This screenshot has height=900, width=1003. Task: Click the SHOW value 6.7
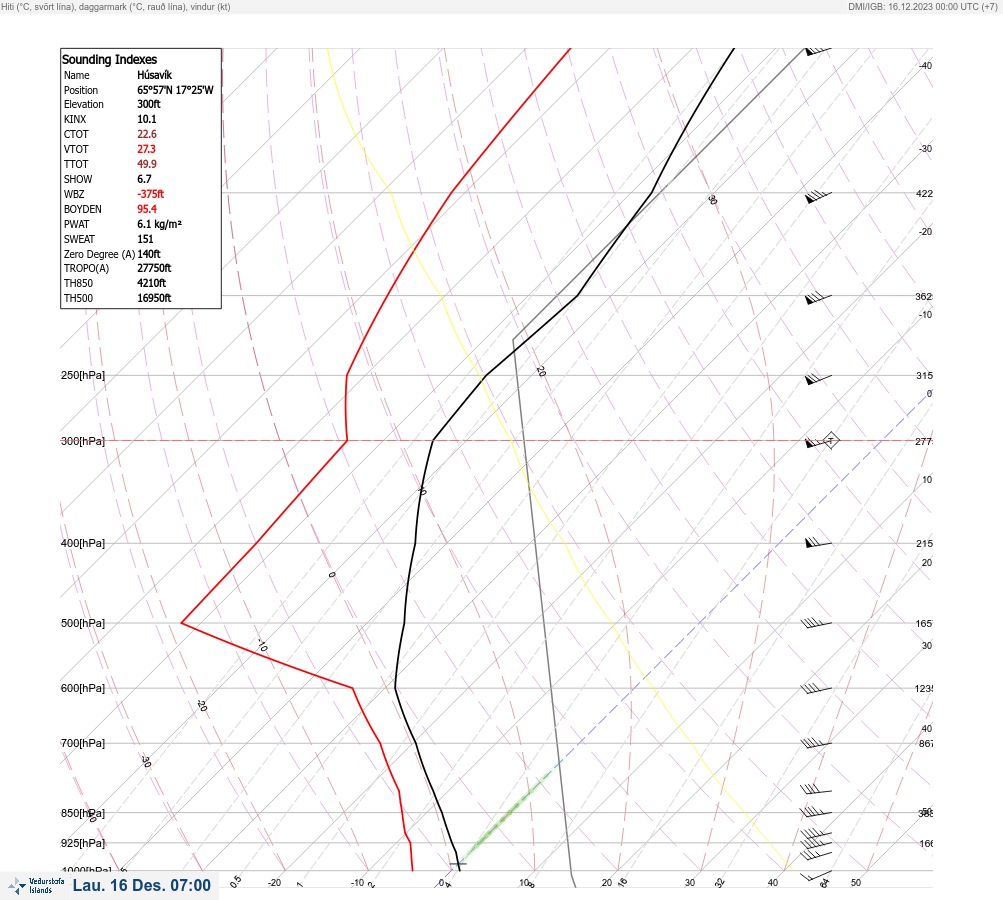(x=144, y=179)
